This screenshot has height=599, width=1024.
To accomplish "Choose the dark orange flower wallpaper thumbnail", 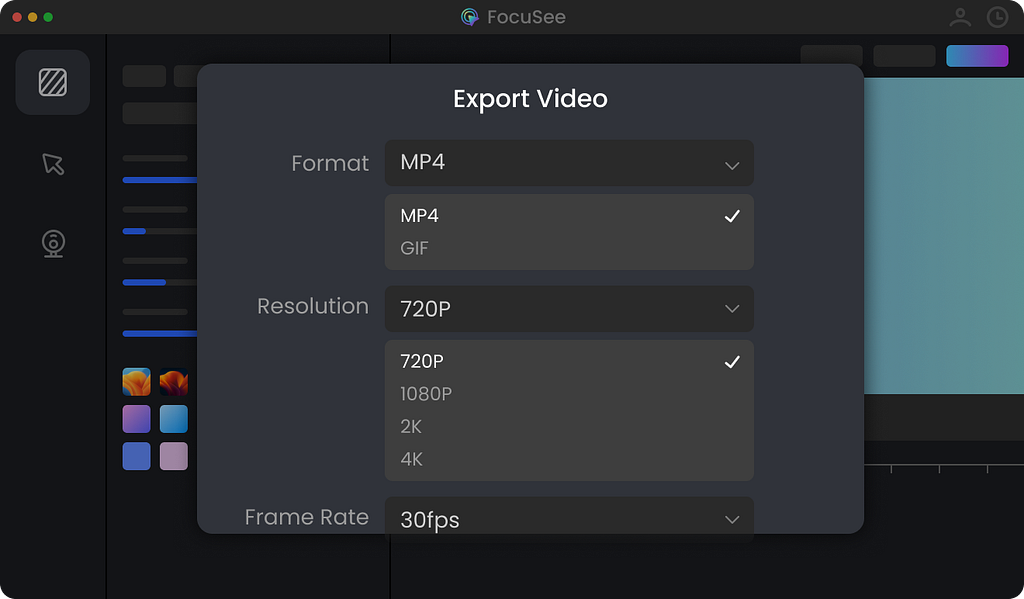I will click(174, 382).
